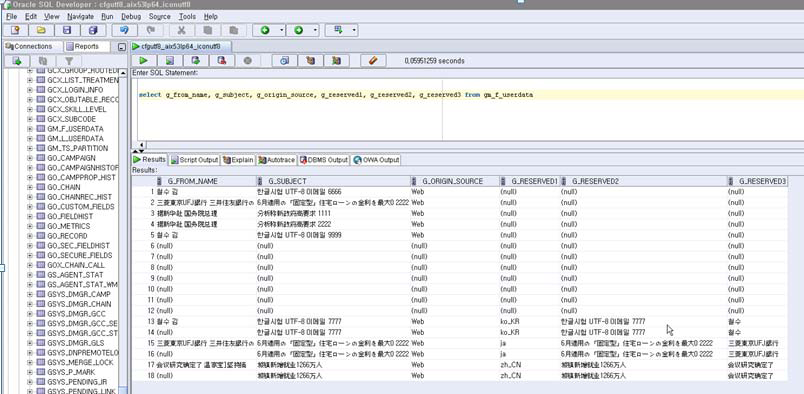
Task: Expand the GSYS_P_MARK table node
Action: 30,372
